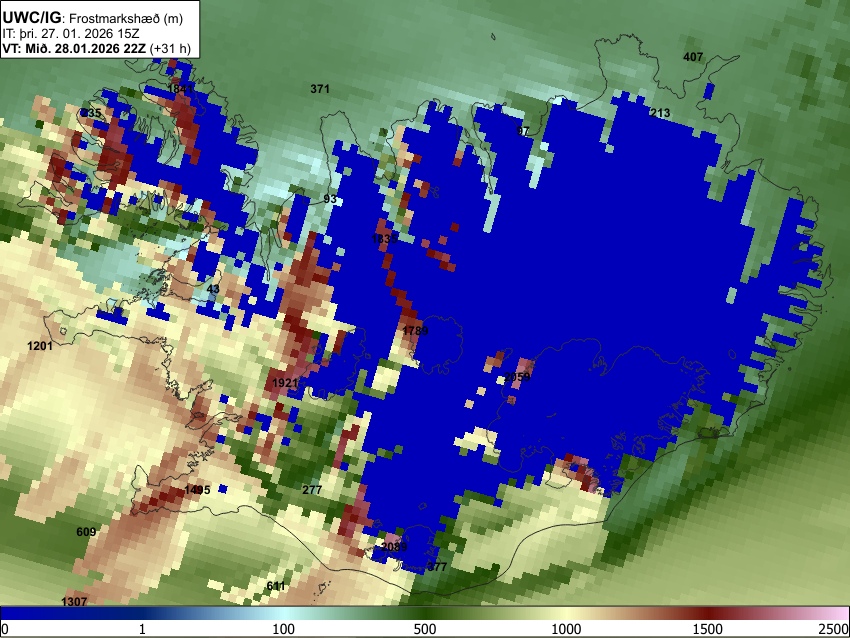Click the 1921 value label

click(285, 383)
